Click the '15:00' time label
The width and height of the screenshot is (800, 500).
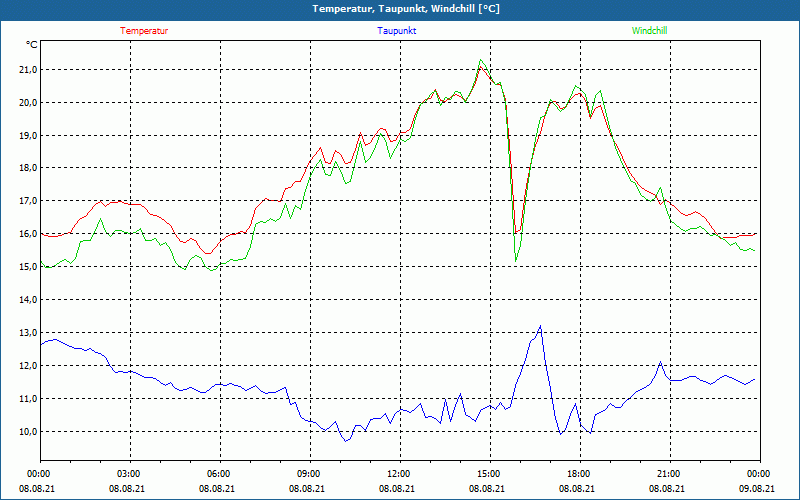(488, 474)
